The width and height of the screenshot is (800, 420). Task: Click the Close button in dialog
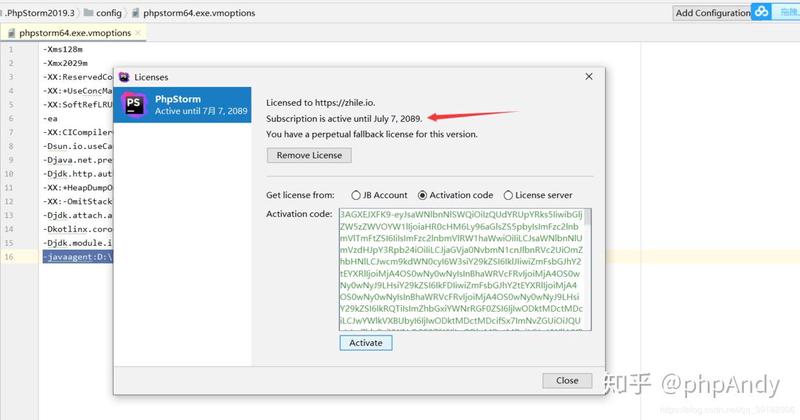click(x=567, y=380)
